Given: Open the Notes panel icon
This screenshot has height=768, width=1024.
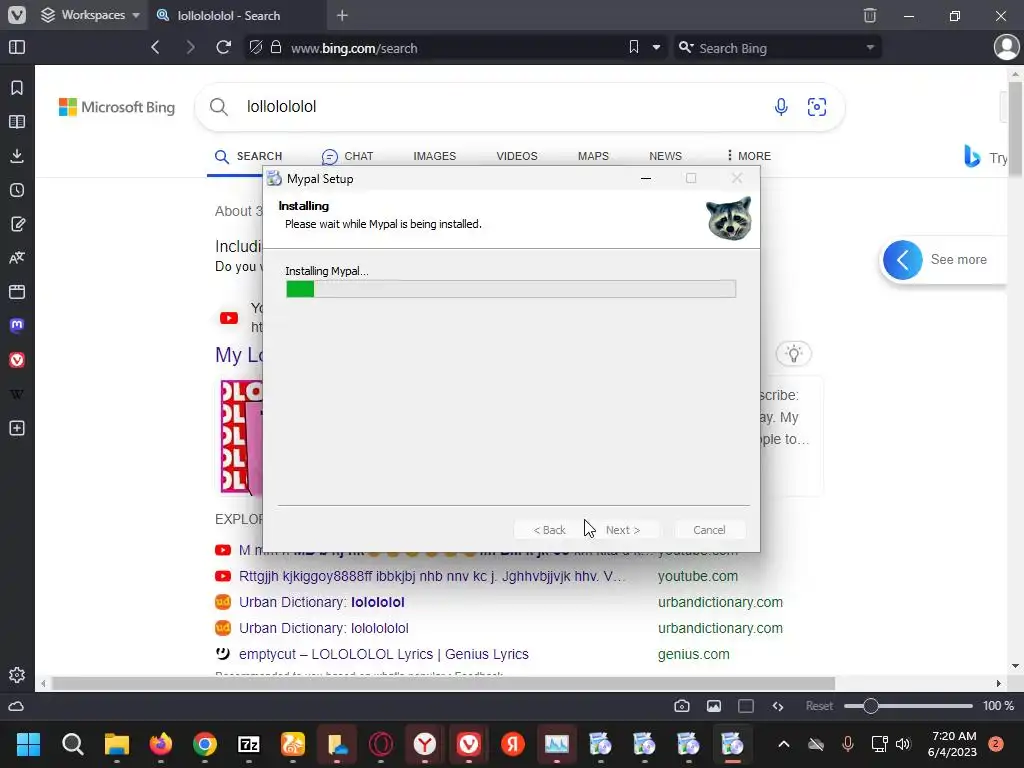Looking at the screenshot, I should coord(17,224).
